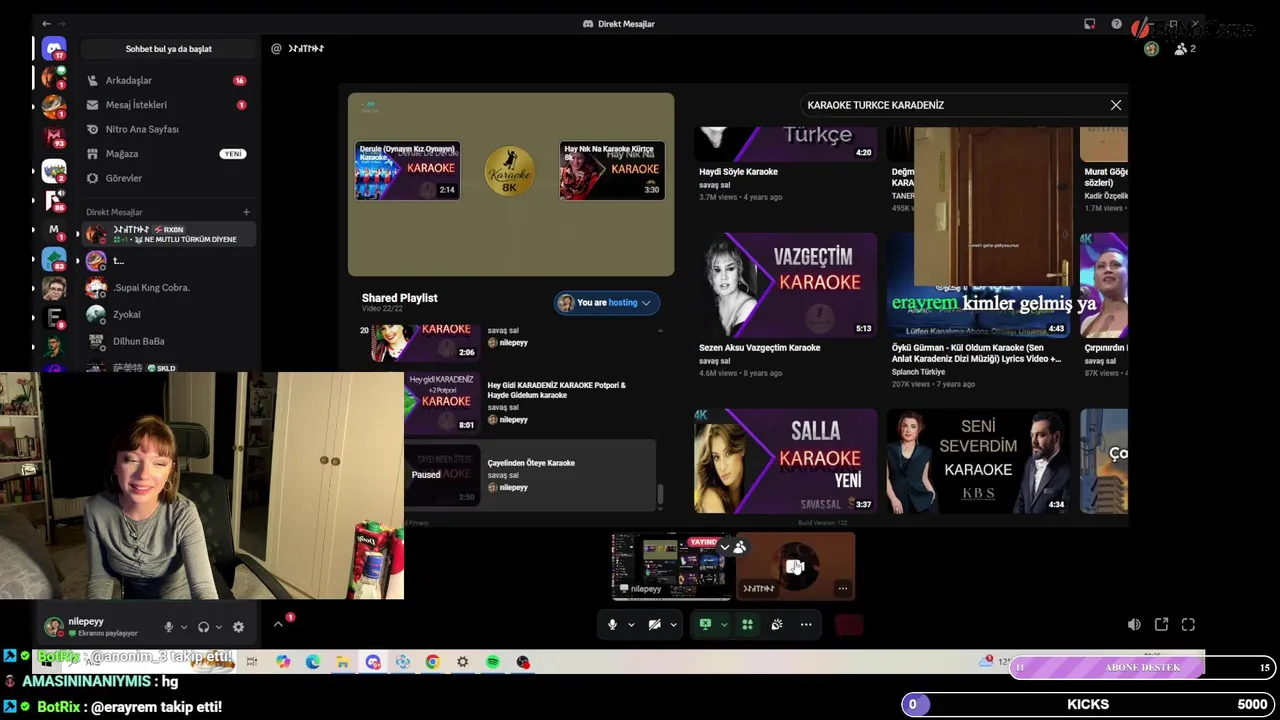The image size is (1280, 720).
Task: Open Spotify from the taskbar
Action: coord(493,662)
